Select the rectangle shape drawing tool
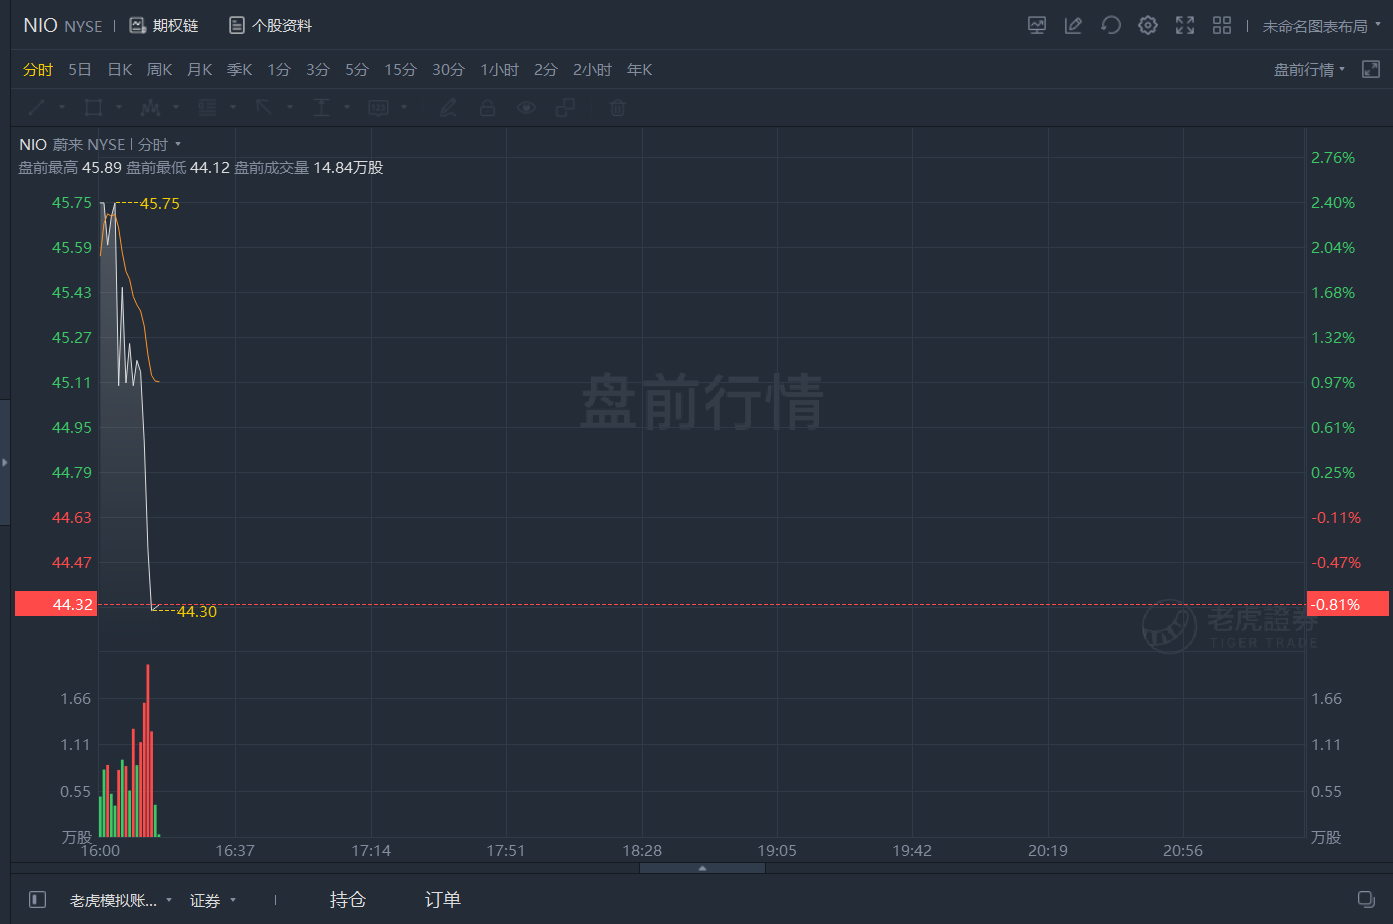 tap(94, 107)
